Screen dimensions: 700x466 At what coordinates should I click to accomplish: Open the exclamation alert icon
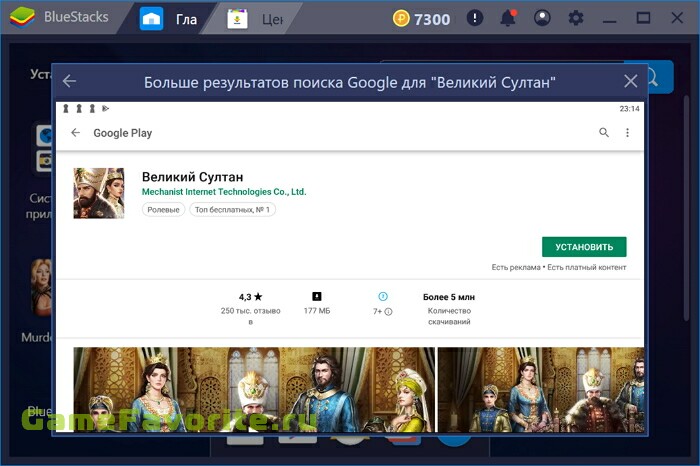[x=475, y=18]
